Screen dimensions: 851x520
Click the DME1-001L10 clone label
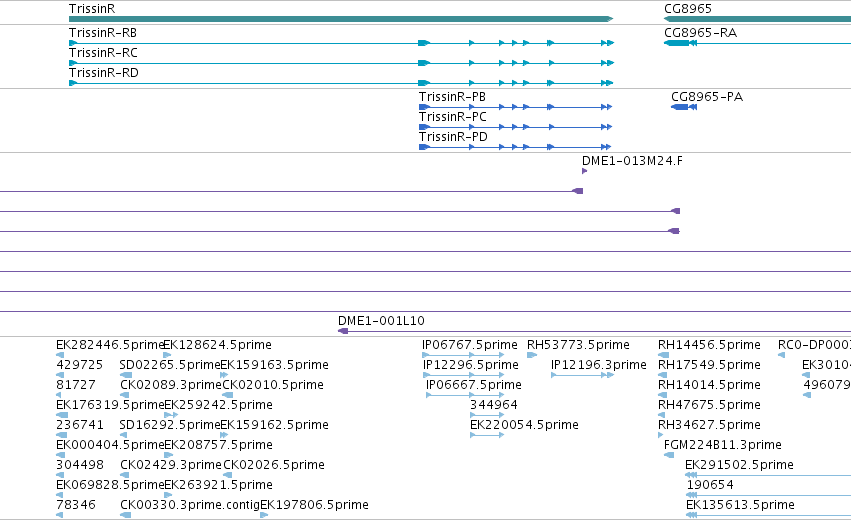tap(381, 321)
